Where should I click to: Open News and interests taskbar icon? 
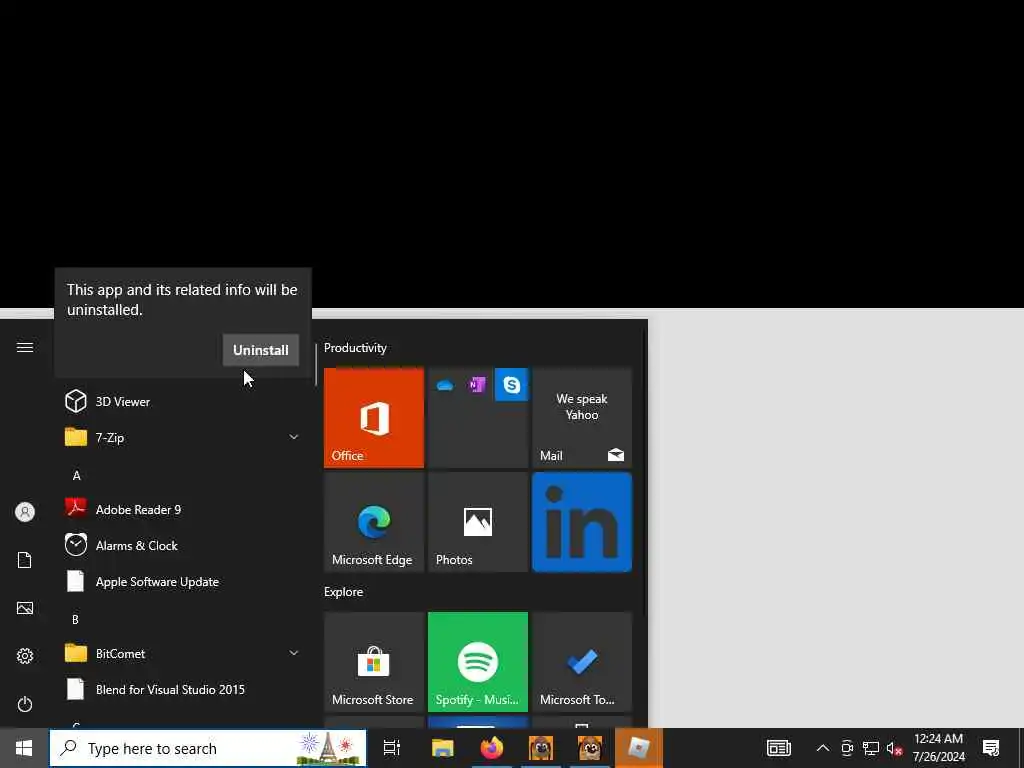(x=778, y=748)
